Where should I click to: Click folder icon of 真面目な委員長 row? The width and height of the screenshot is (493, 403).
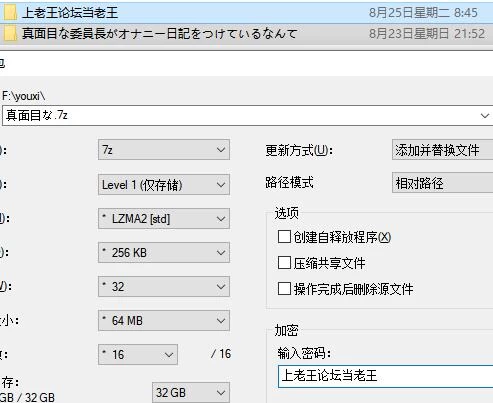(10, 33)
